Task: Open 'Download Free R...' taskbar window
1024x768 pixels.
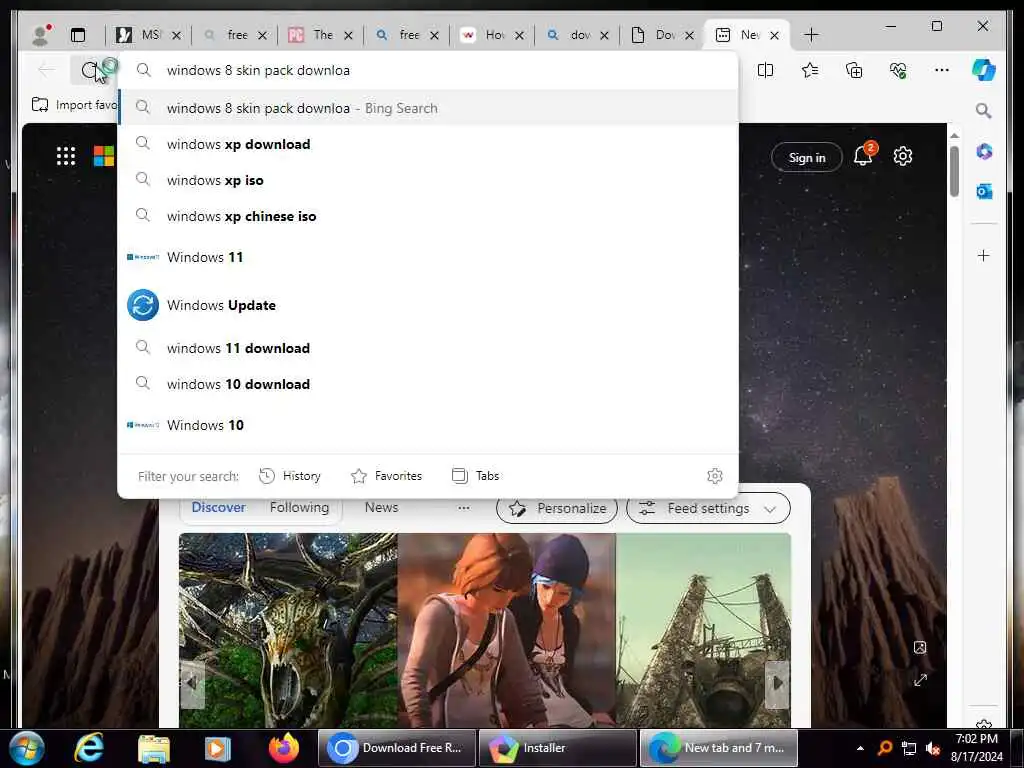Action: click(x=396, y=748)
